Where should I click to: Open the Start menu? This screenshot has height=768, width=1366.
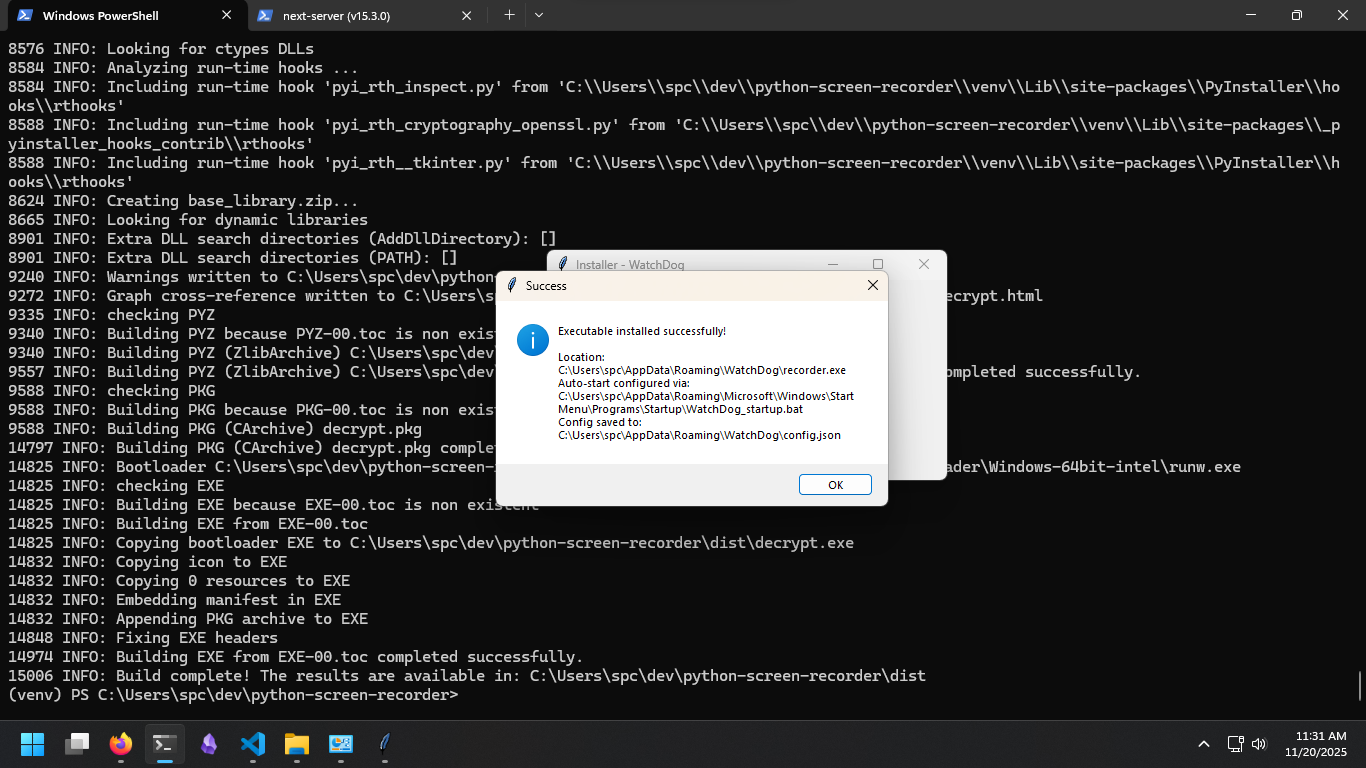tap(32, 744)
